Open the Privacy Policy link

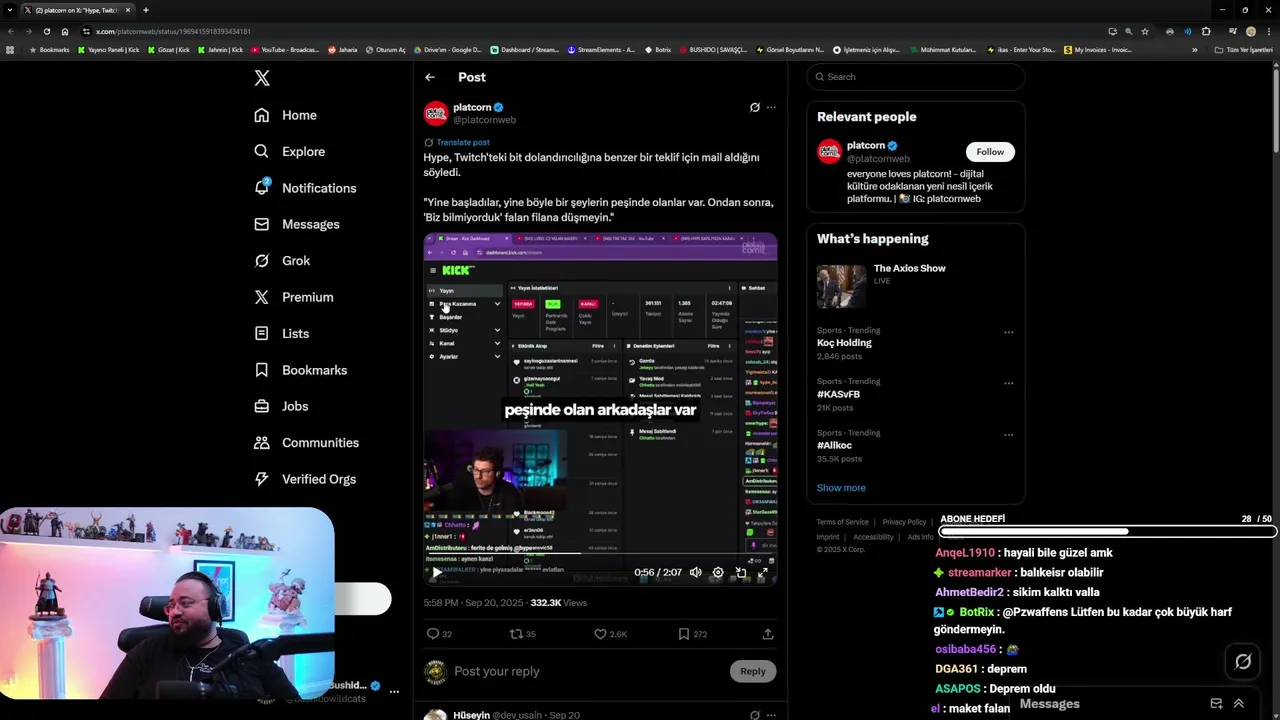tap(904, 522)
